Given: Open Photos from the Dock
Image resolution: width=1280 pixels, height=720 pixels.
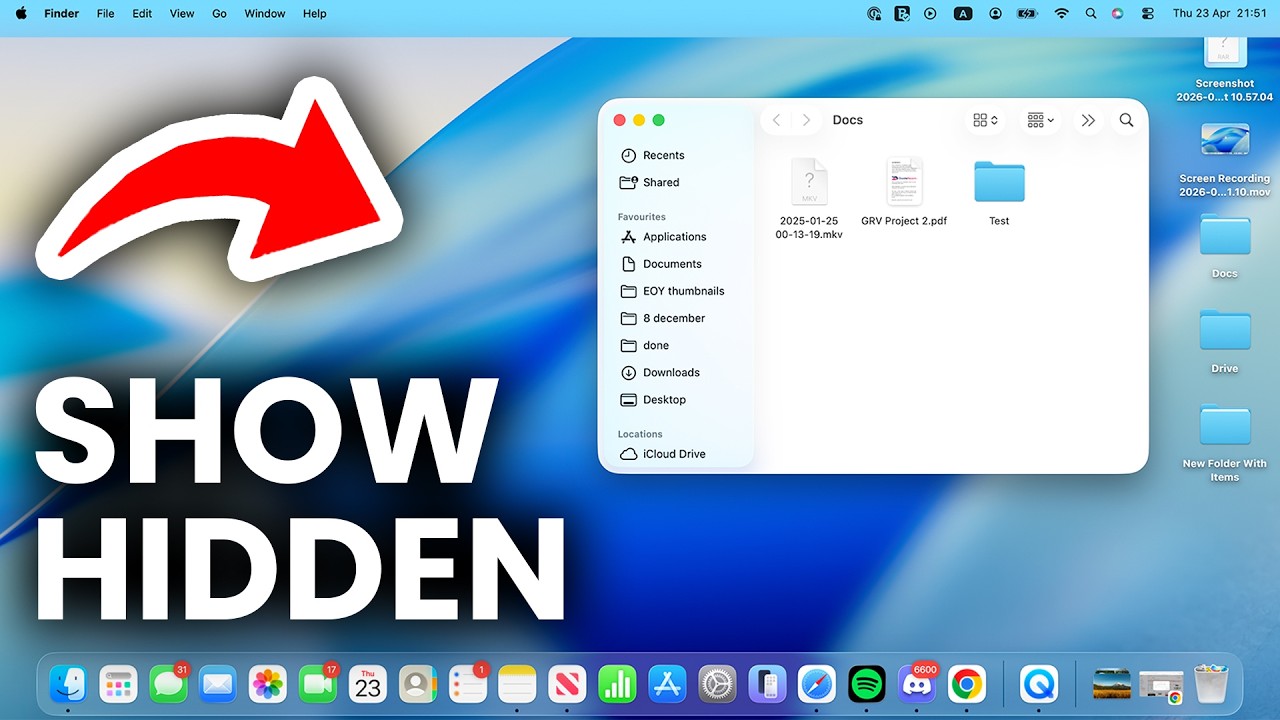Looking at the screenshot, I should click(268, 684).
